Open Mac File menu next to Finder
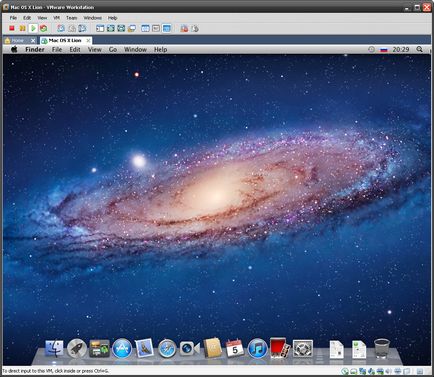Viewport: 434px width, 377px height. 57,49
